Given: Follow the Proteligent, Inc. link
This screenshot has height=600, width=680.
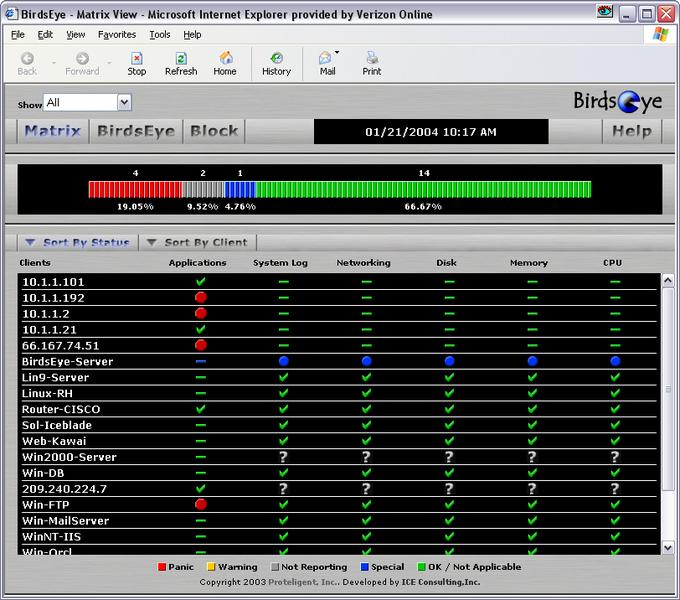Looking at the screenshot, I should (x=304, y=582).
